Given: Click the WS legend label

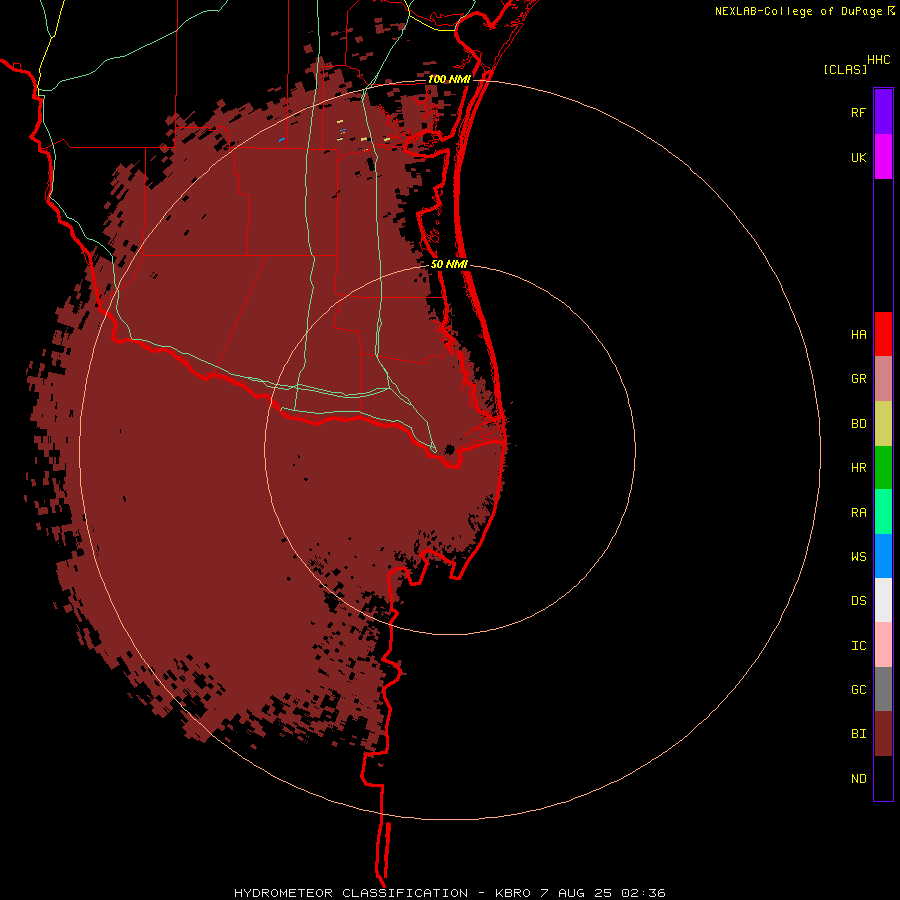Looking at the screenshot, I should [x=858, y=556].
